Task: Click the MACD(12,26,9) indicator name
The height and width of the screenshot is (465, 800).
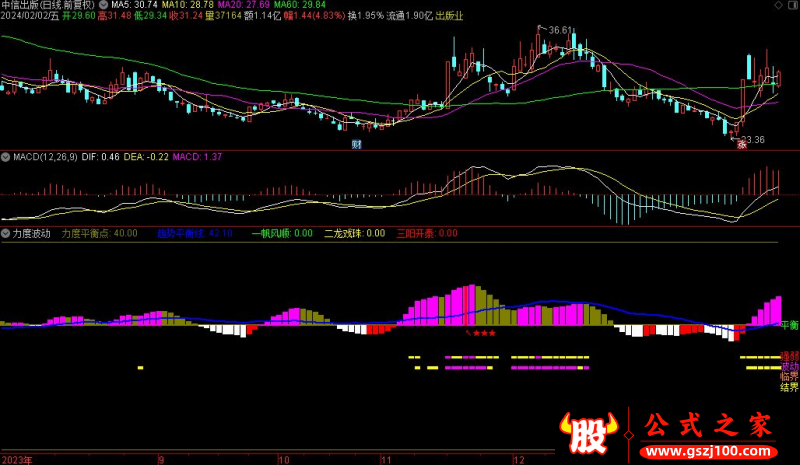Action: (x=45, y=157)
